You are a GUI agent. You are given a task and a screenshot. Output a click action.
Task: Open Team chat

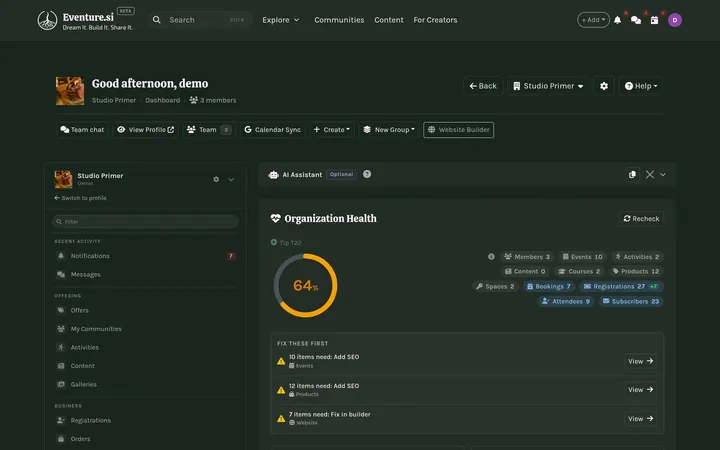coord(82,130)
